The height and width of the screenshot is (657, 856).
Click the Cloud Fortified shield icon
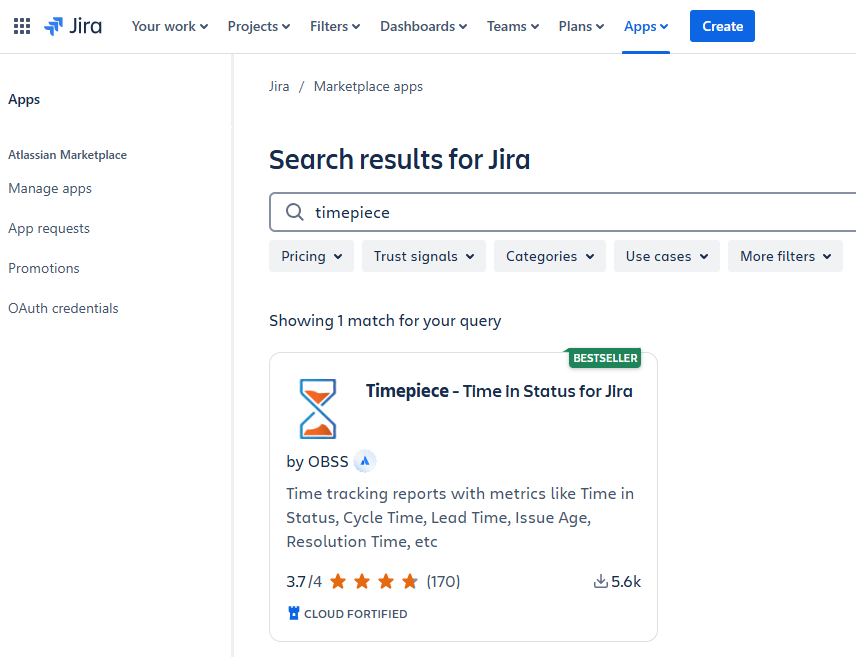(x=294, y=614)
